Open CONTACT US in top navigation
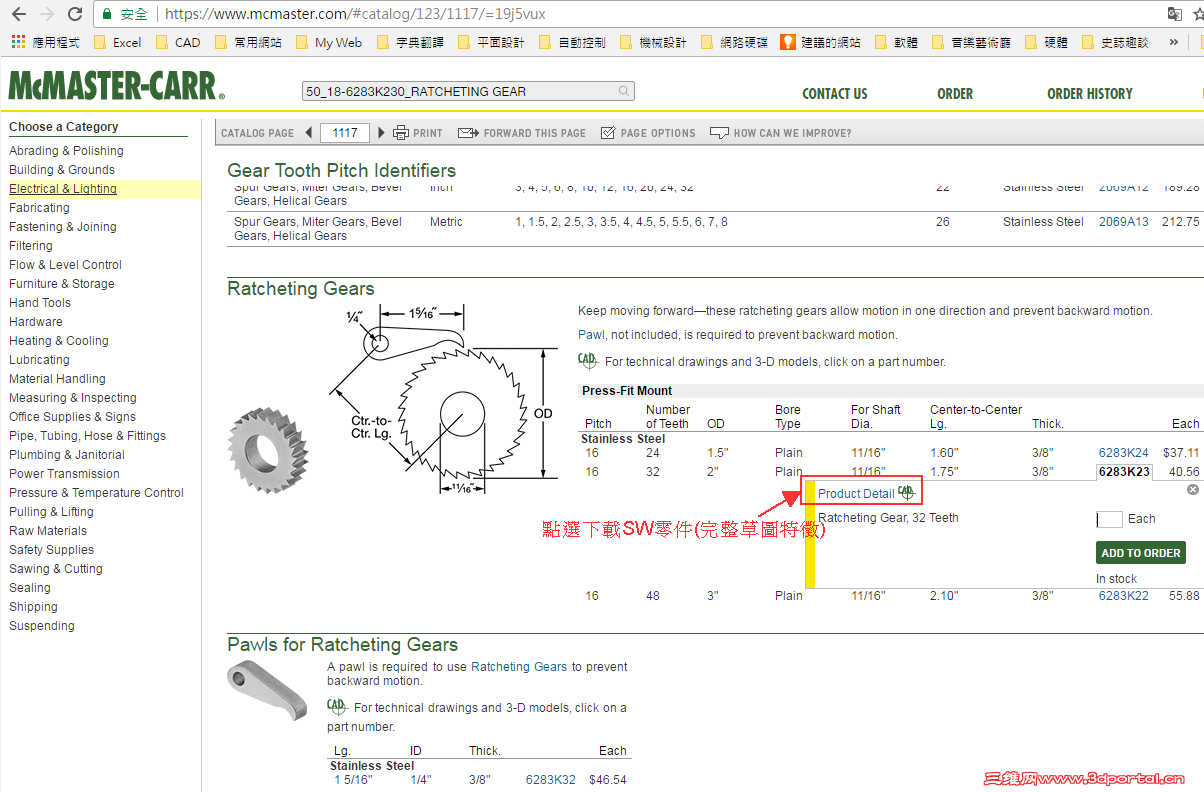The image size is (1204, 792). pyautogui.click(x=835, y=93)
